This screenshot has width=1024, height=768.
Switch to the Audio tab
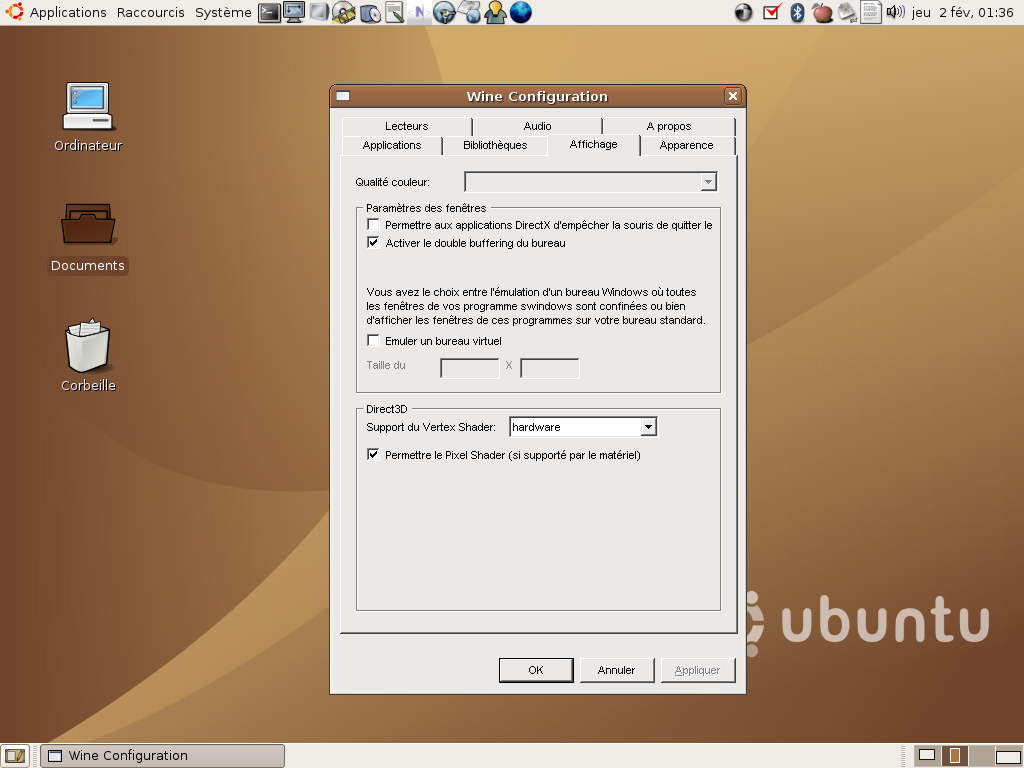(x=537, y=126)
